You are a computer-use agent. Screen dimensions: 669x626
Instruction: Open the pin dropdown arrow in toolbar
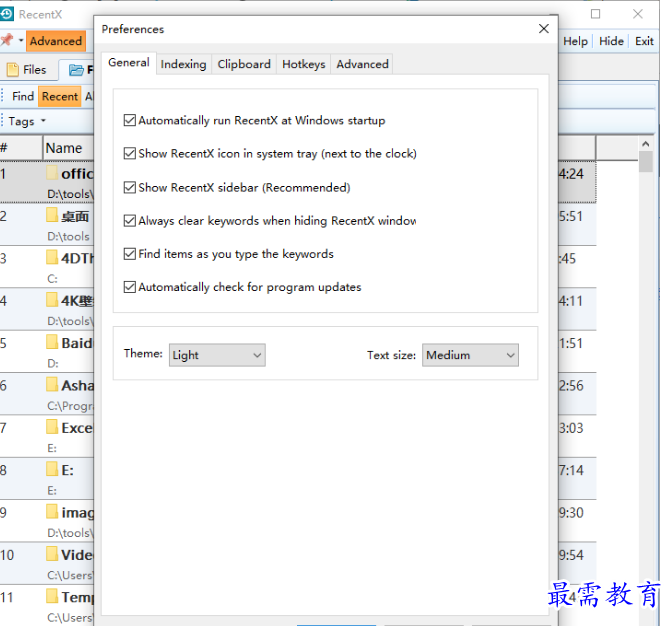(x=20, y=41)
